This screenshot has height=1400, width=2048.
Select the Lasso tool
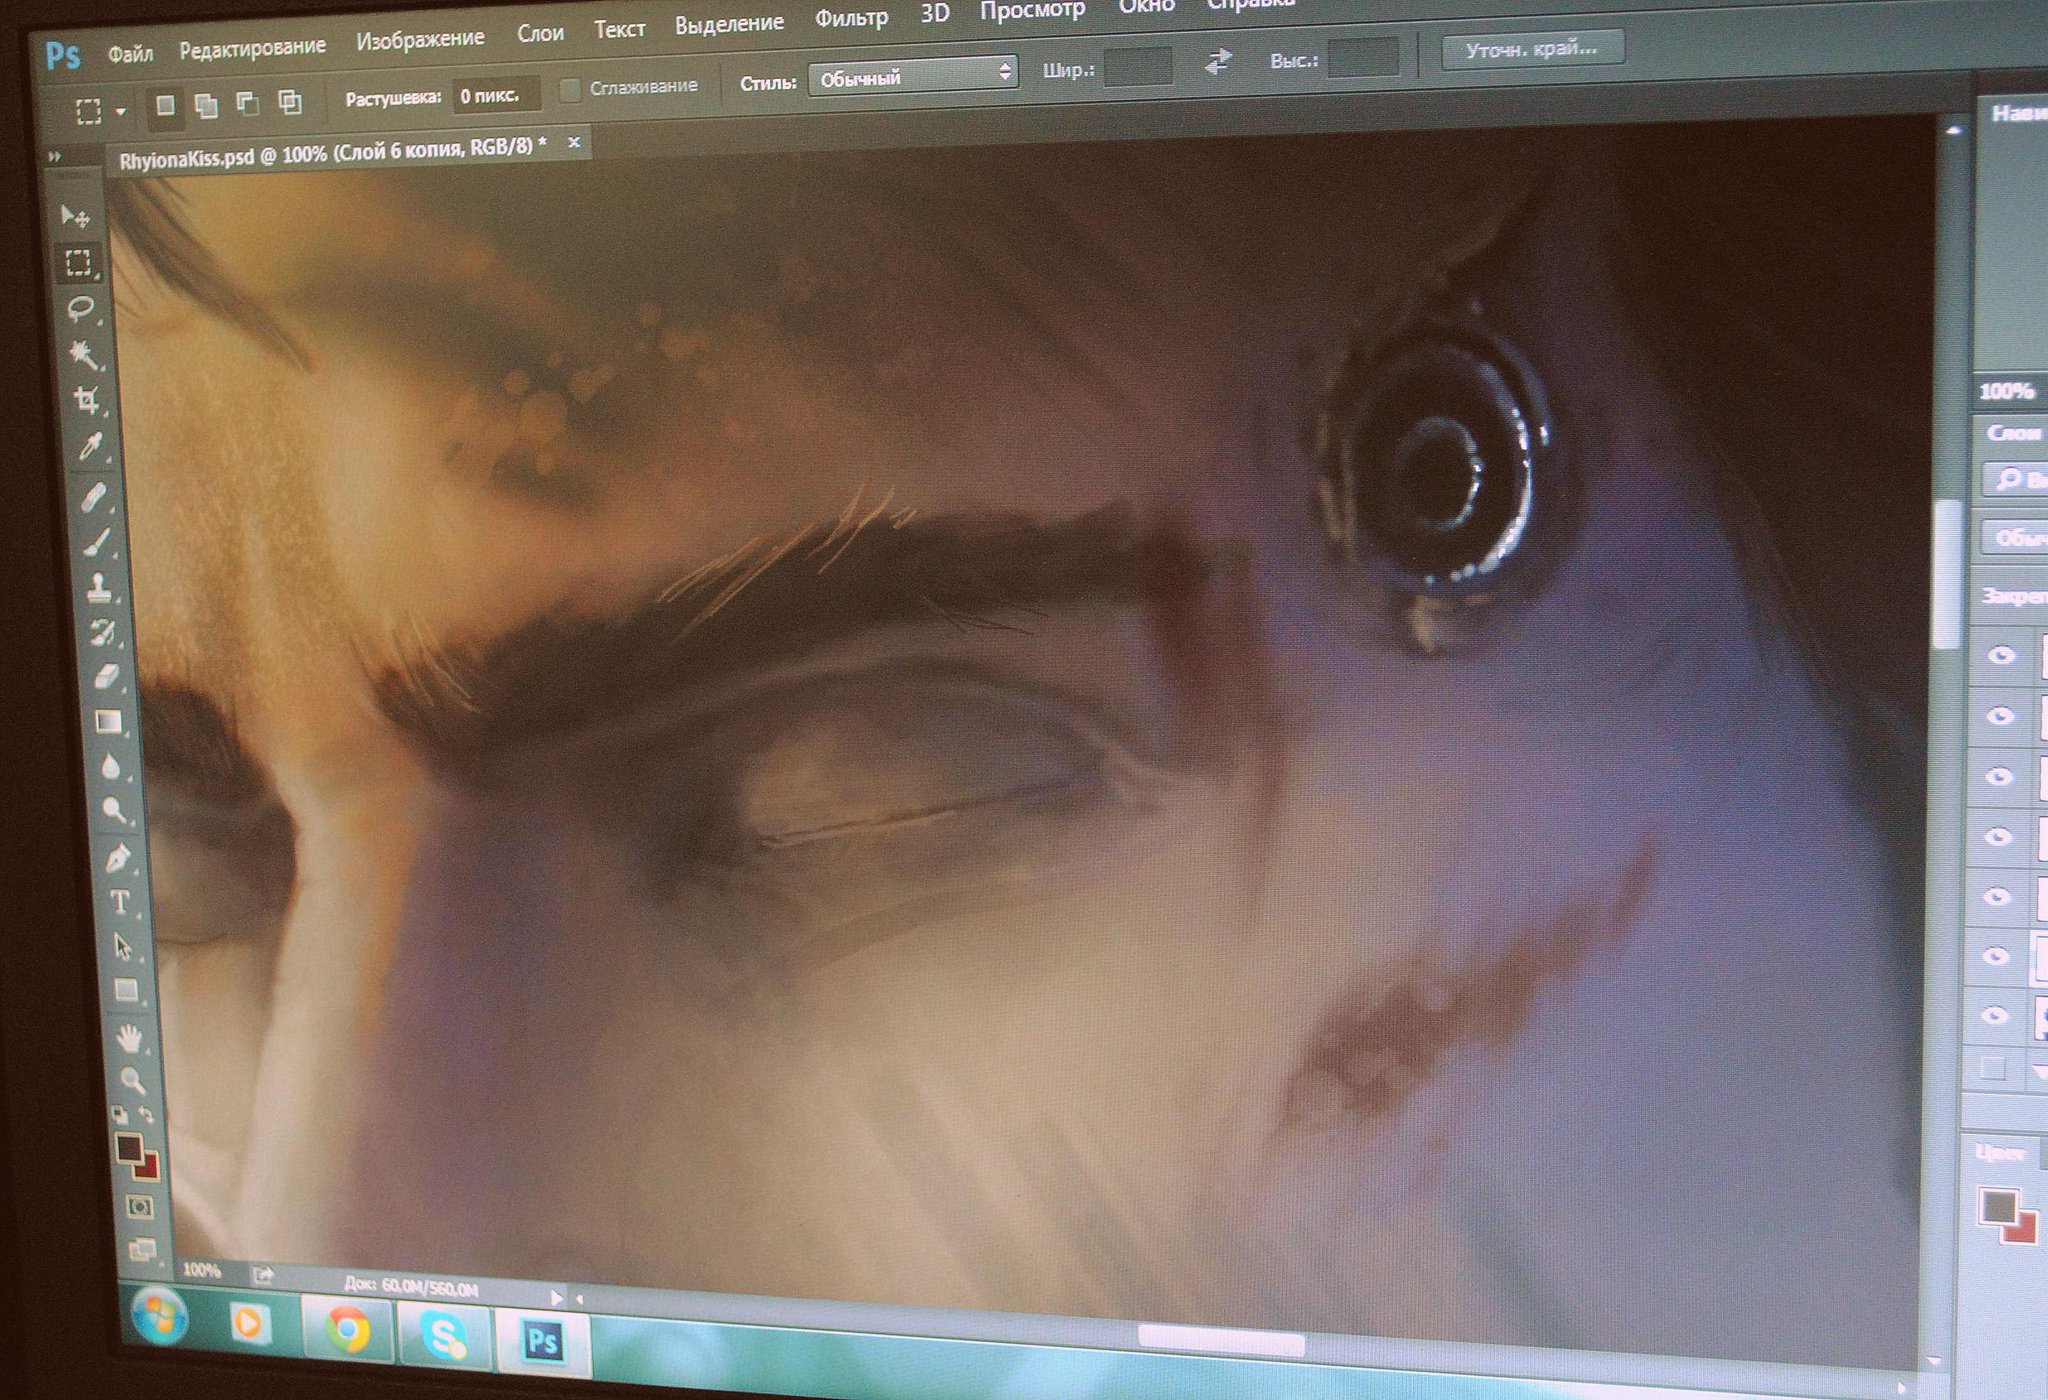pyautogui.click(x=81, y=308)
